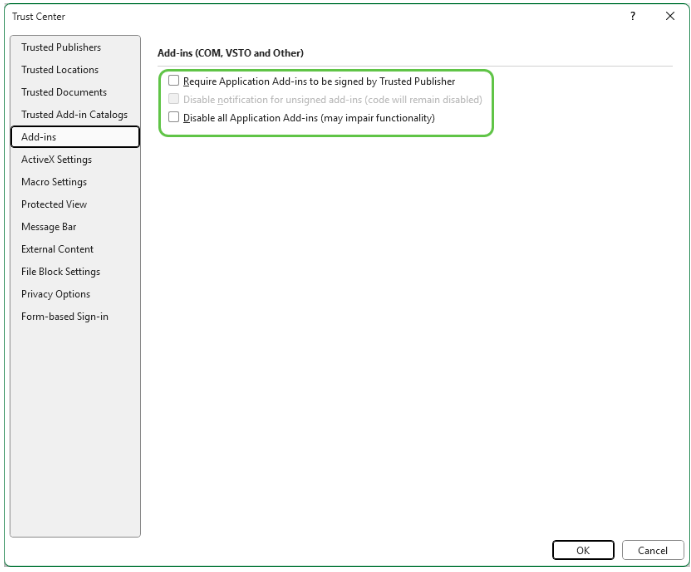View External Content settings
This screenshot has height=572, width=691.
click(57, 249)
